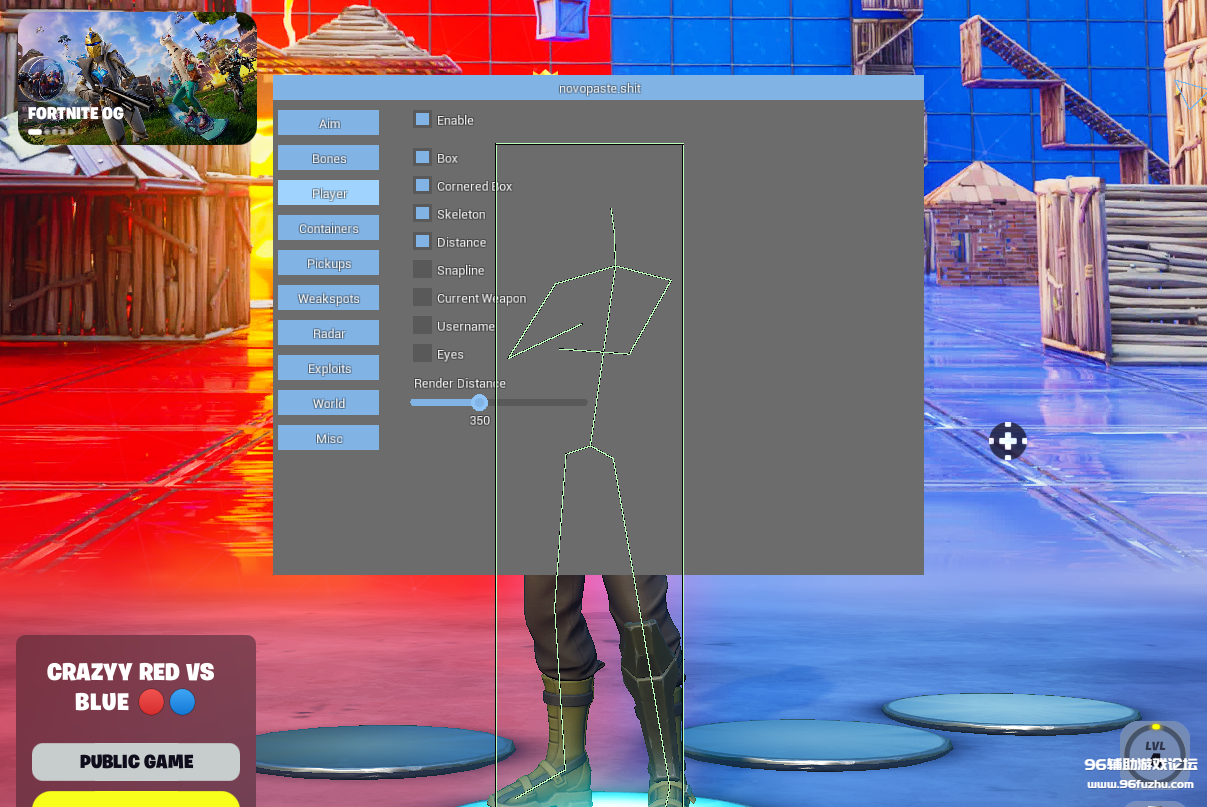
Task: Toggle the Enable checkbox
Action: pyautogui.click(x=422, y=119)
